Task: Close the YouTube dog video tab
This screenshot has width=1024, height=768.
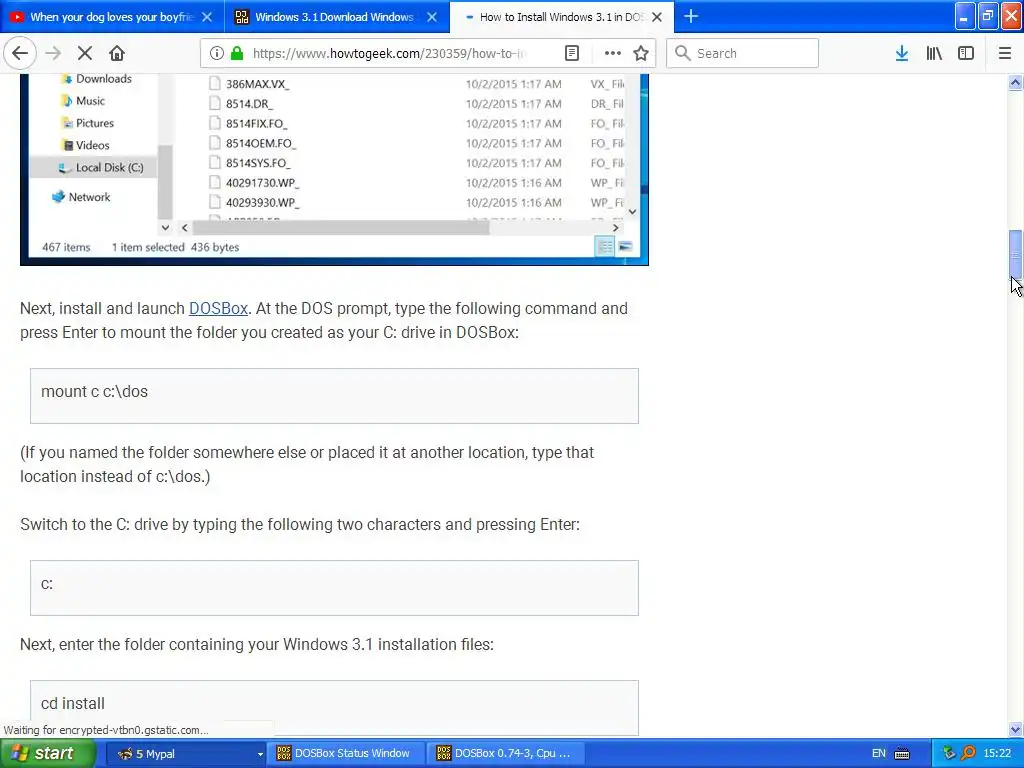Action: tap(206, 17)
